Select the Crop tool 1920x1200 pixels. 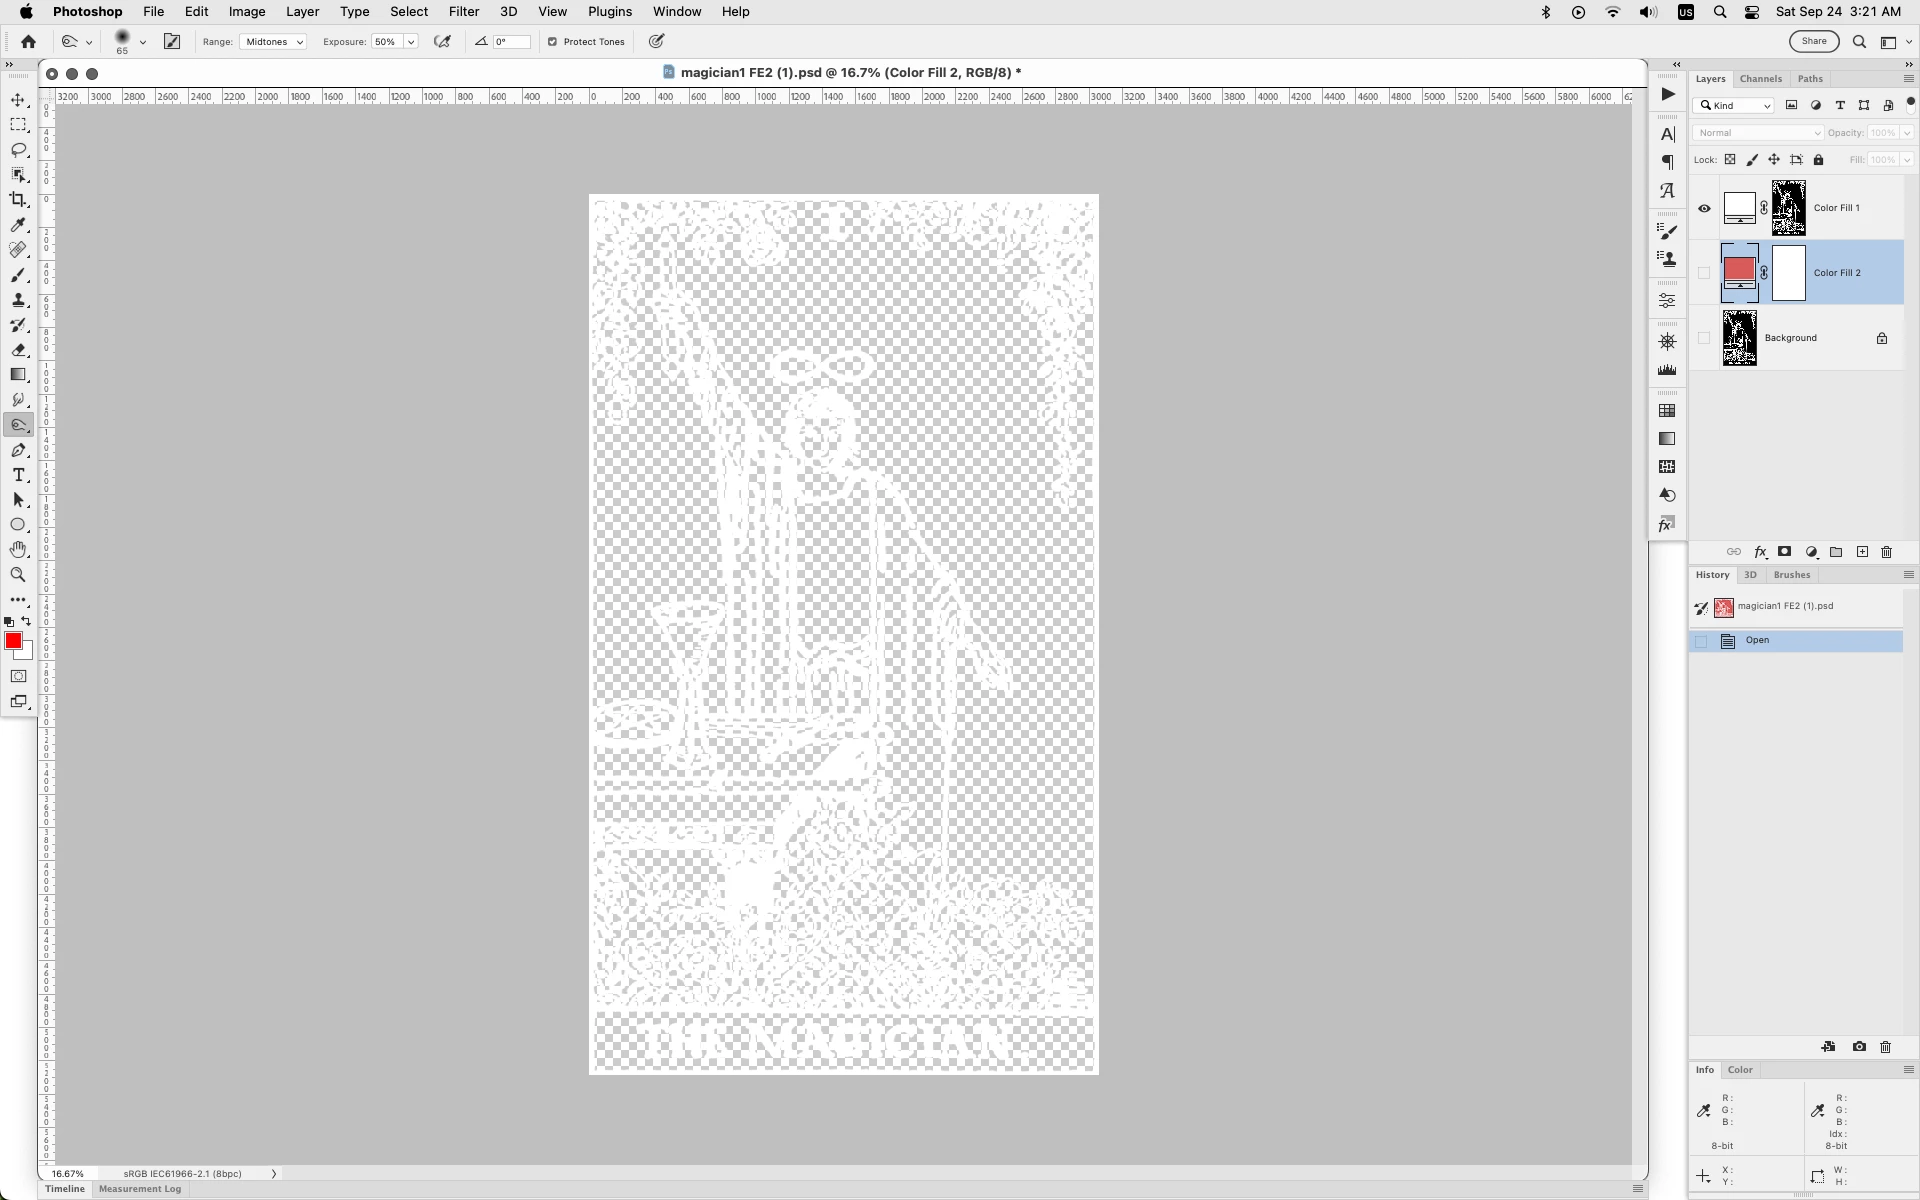point(18,200)
